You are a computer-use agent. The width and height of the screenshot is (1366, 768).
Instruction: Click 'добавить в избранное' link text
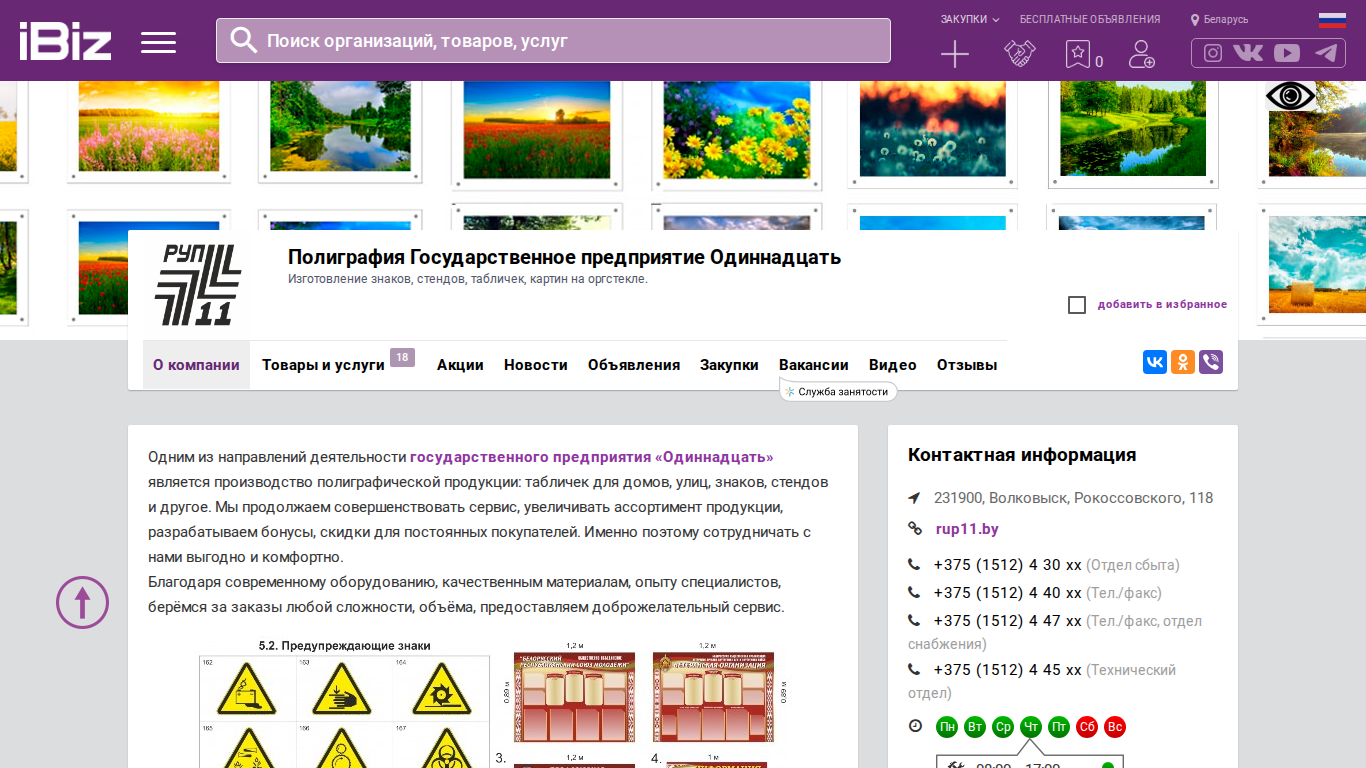coord(1162,305)
